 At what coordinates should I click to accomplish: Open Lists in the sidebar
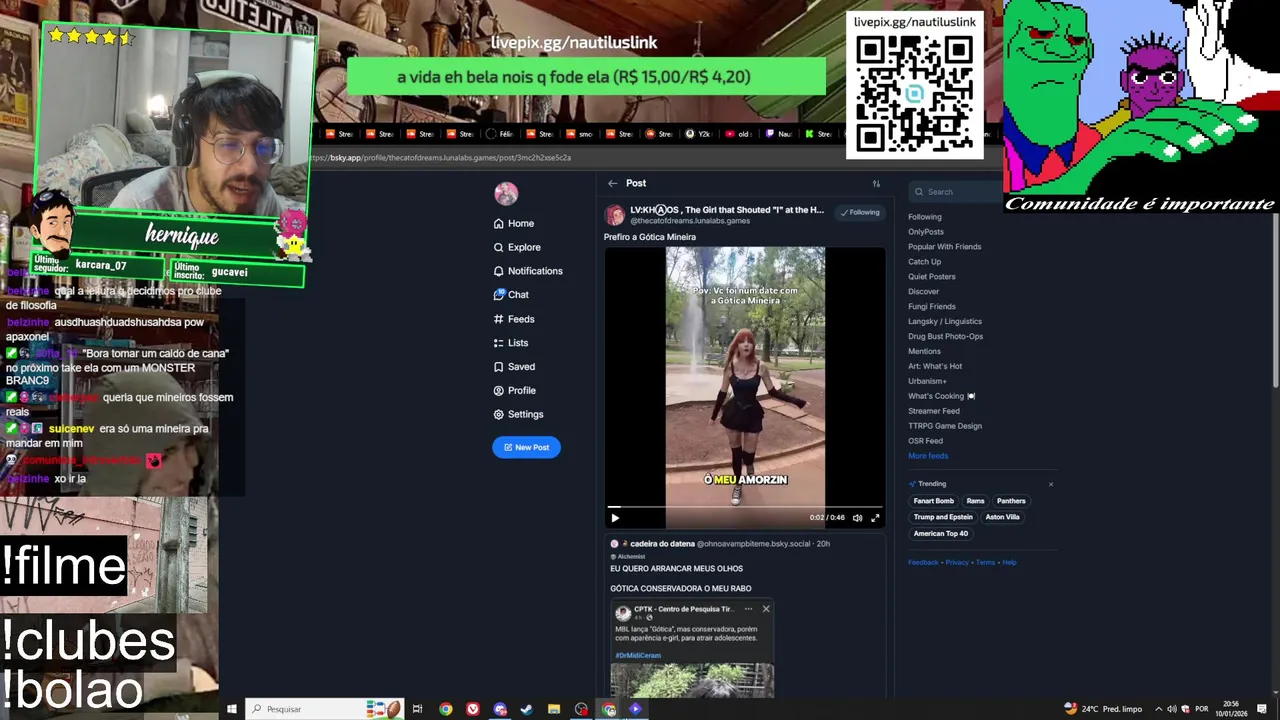click(511, 343)
